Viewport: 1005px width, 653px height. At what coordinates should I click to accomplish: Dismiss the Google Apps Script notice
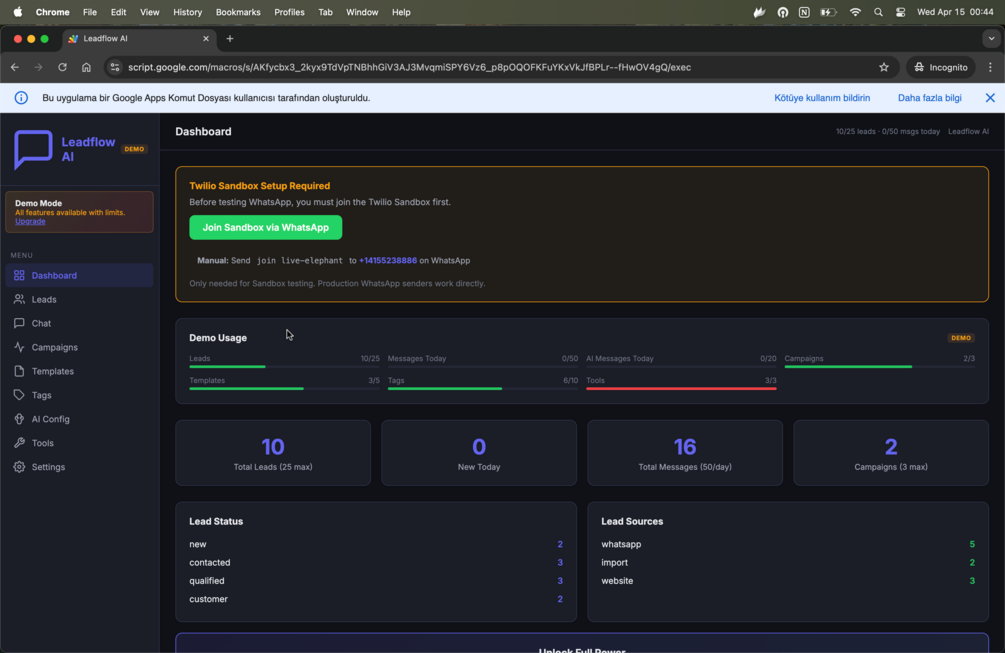coord(990,98)
